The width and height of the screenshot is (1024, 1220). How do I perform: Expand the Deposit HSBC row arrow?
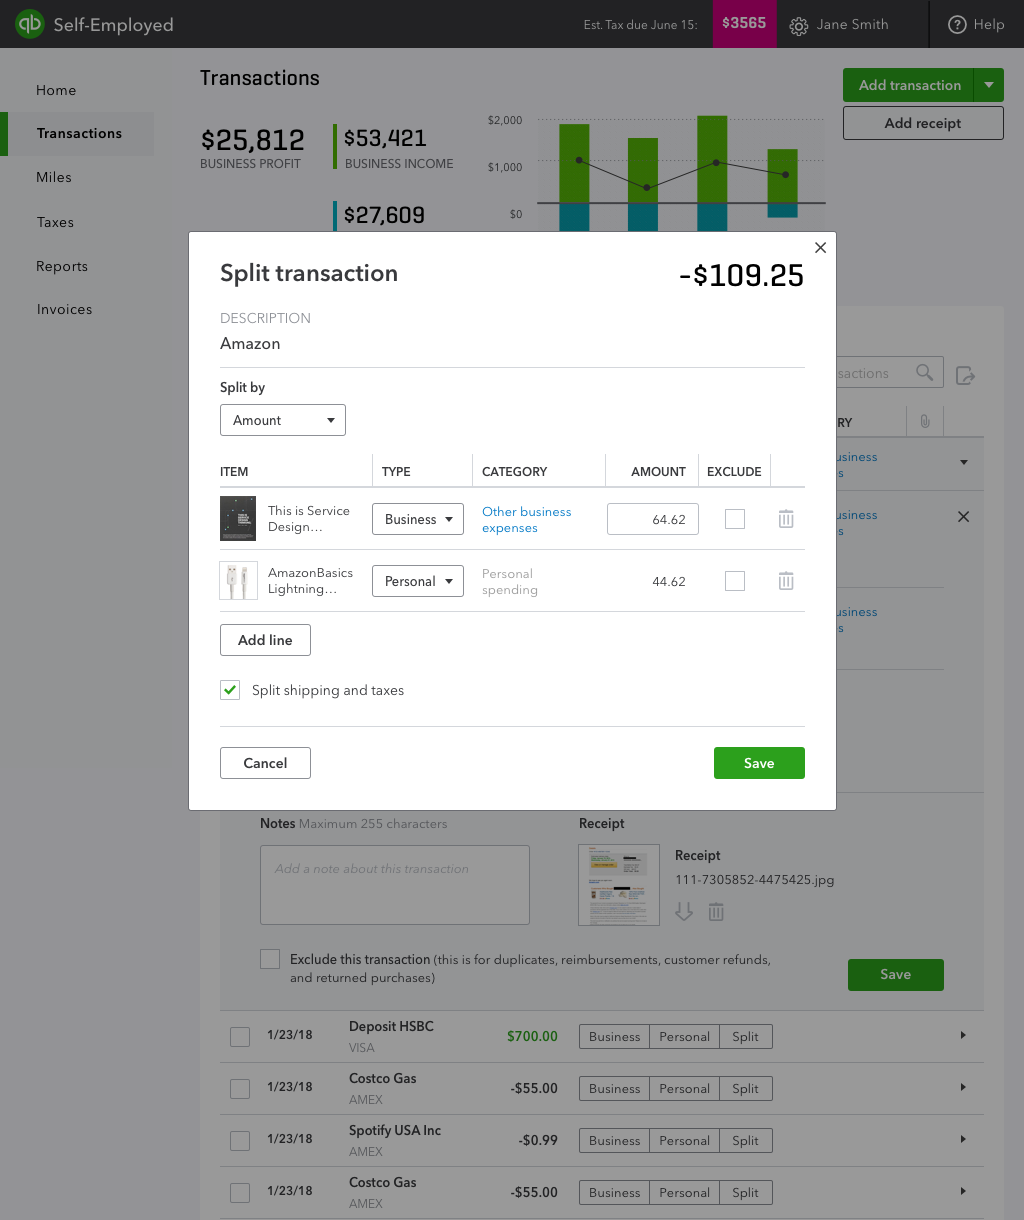(x=963, y=1035)
